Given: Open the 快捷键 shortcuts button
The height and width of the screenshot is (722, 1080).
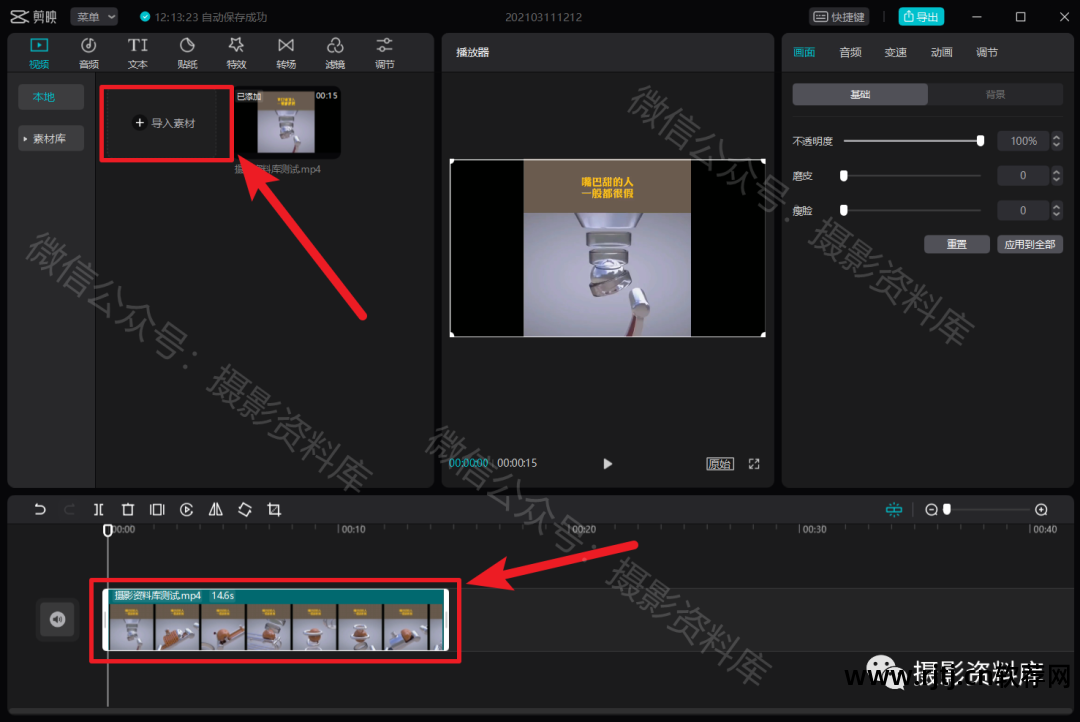Looking at the screenshot, I should click(x=839, y=17).
